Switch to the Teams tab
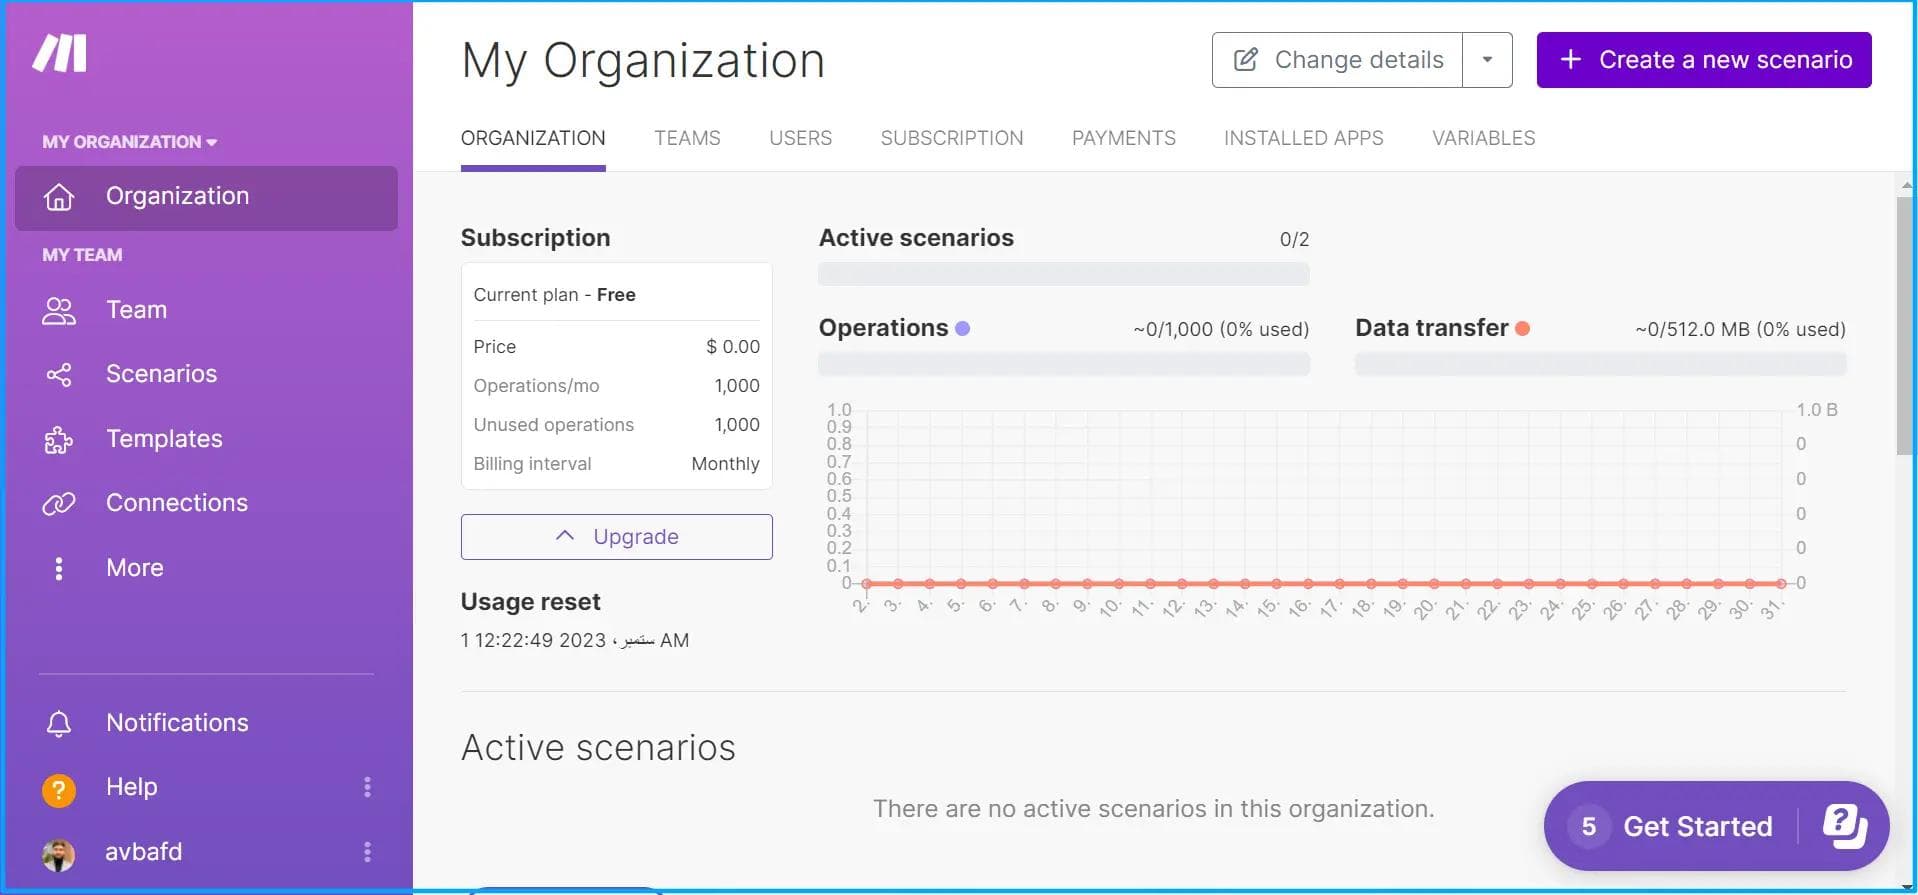The width and height of the screenshot is (1918, 895). coord(687,138)
